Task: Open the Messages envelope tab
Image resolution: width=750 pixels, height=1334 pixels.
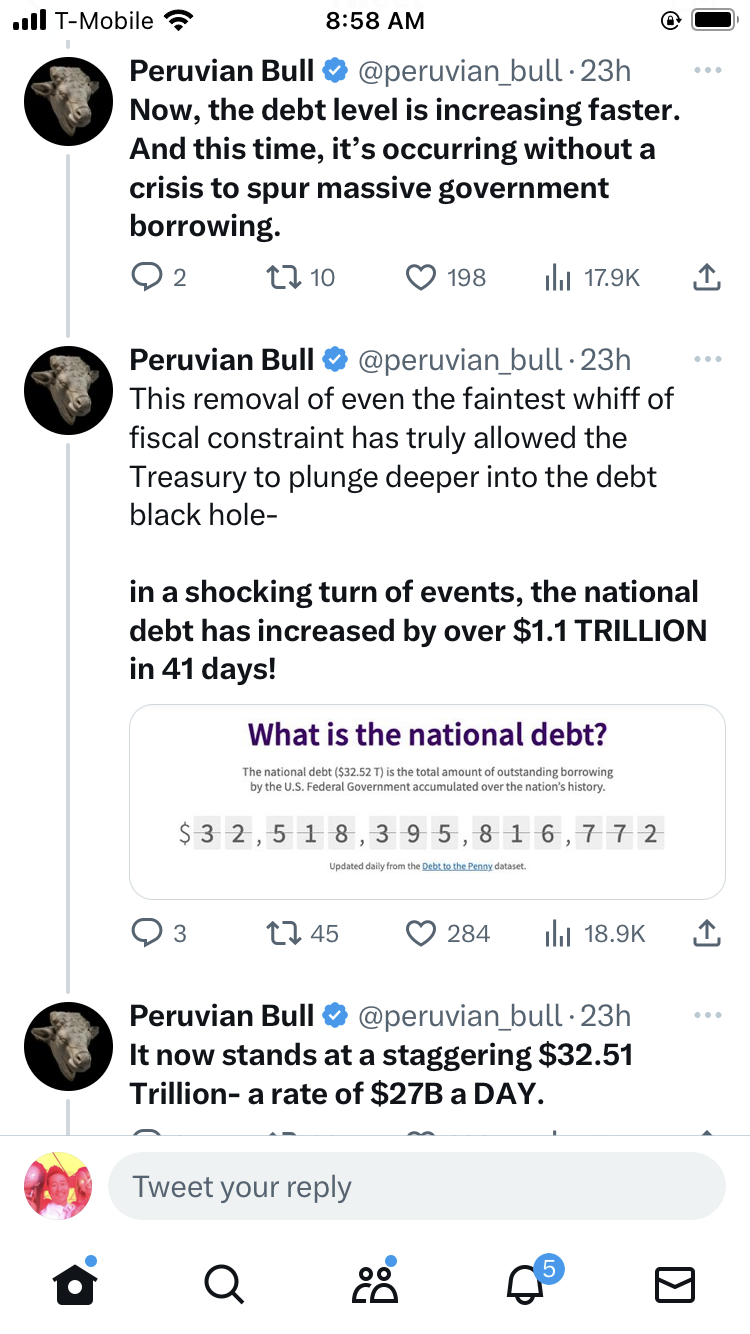Action: (x=675, y=1284)
